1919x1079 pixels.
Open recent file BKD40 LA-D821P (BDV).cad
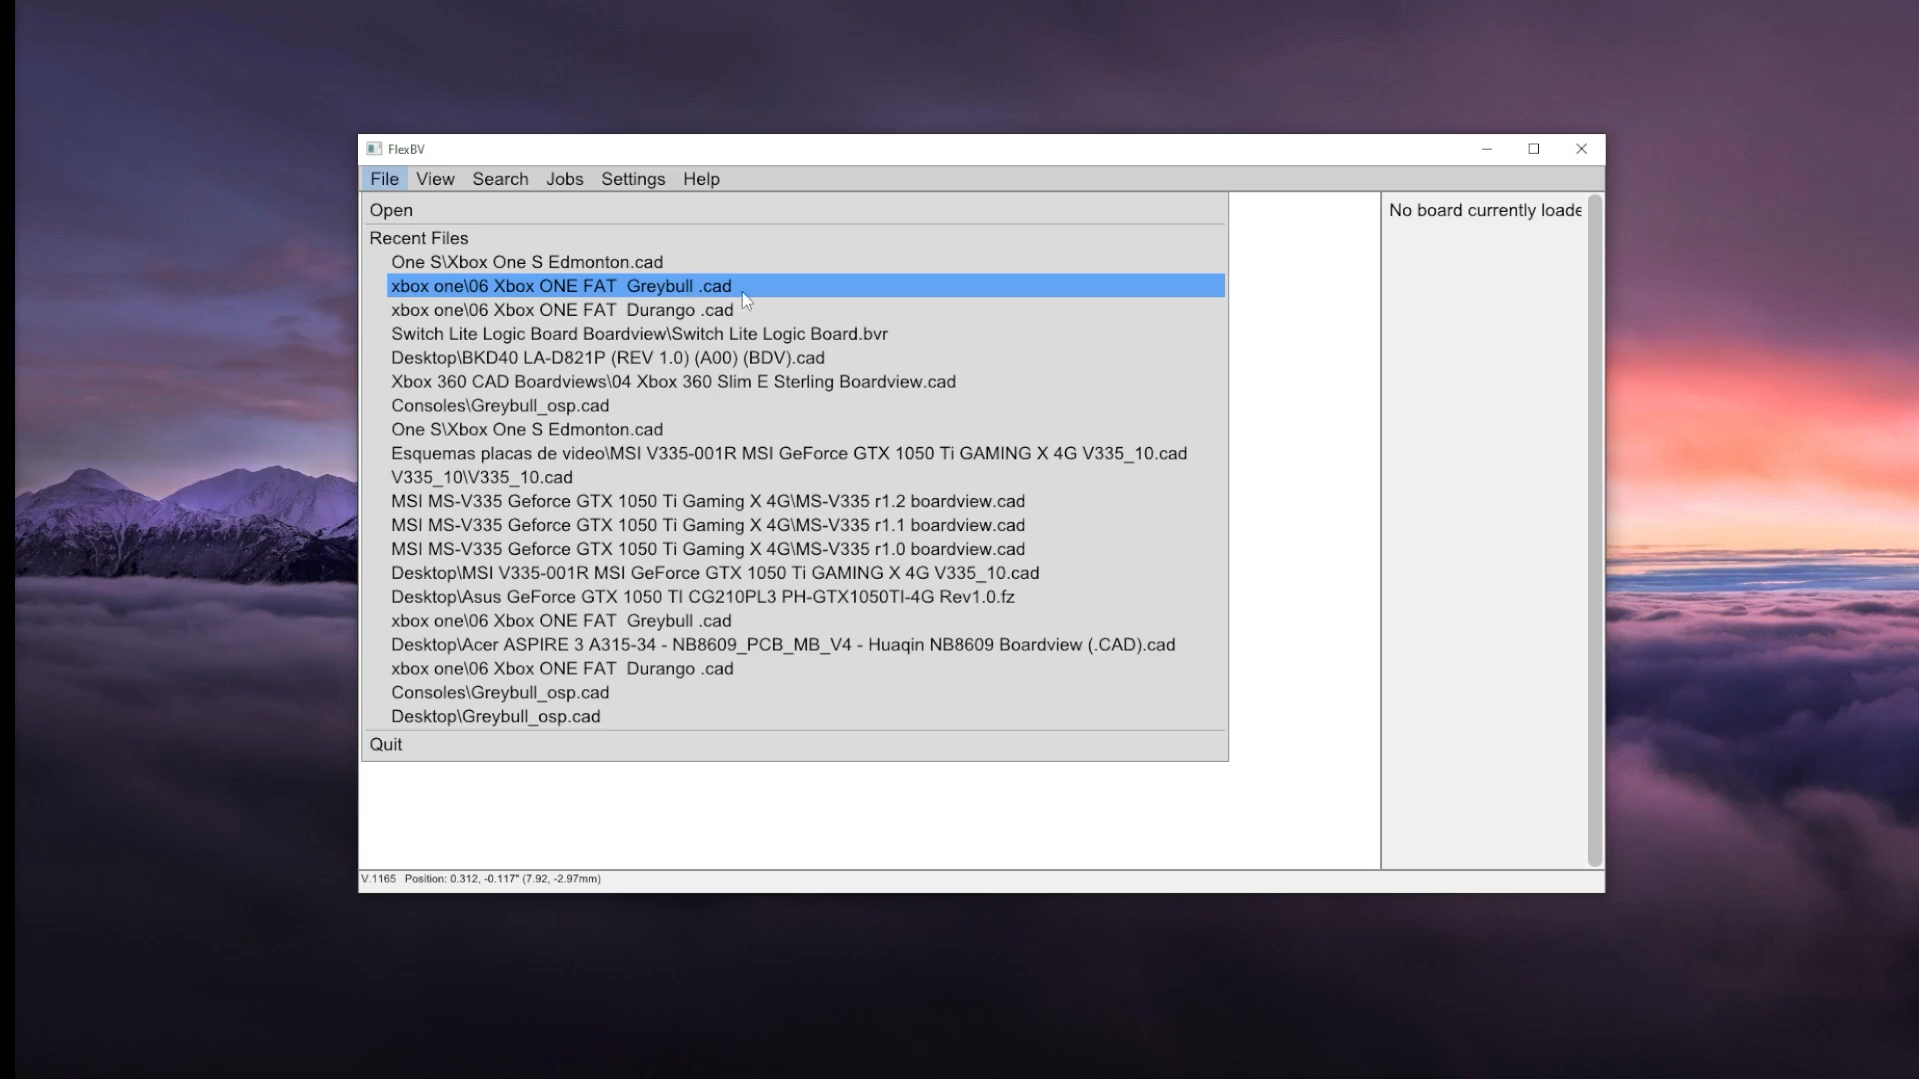click(x=806, y=358)
